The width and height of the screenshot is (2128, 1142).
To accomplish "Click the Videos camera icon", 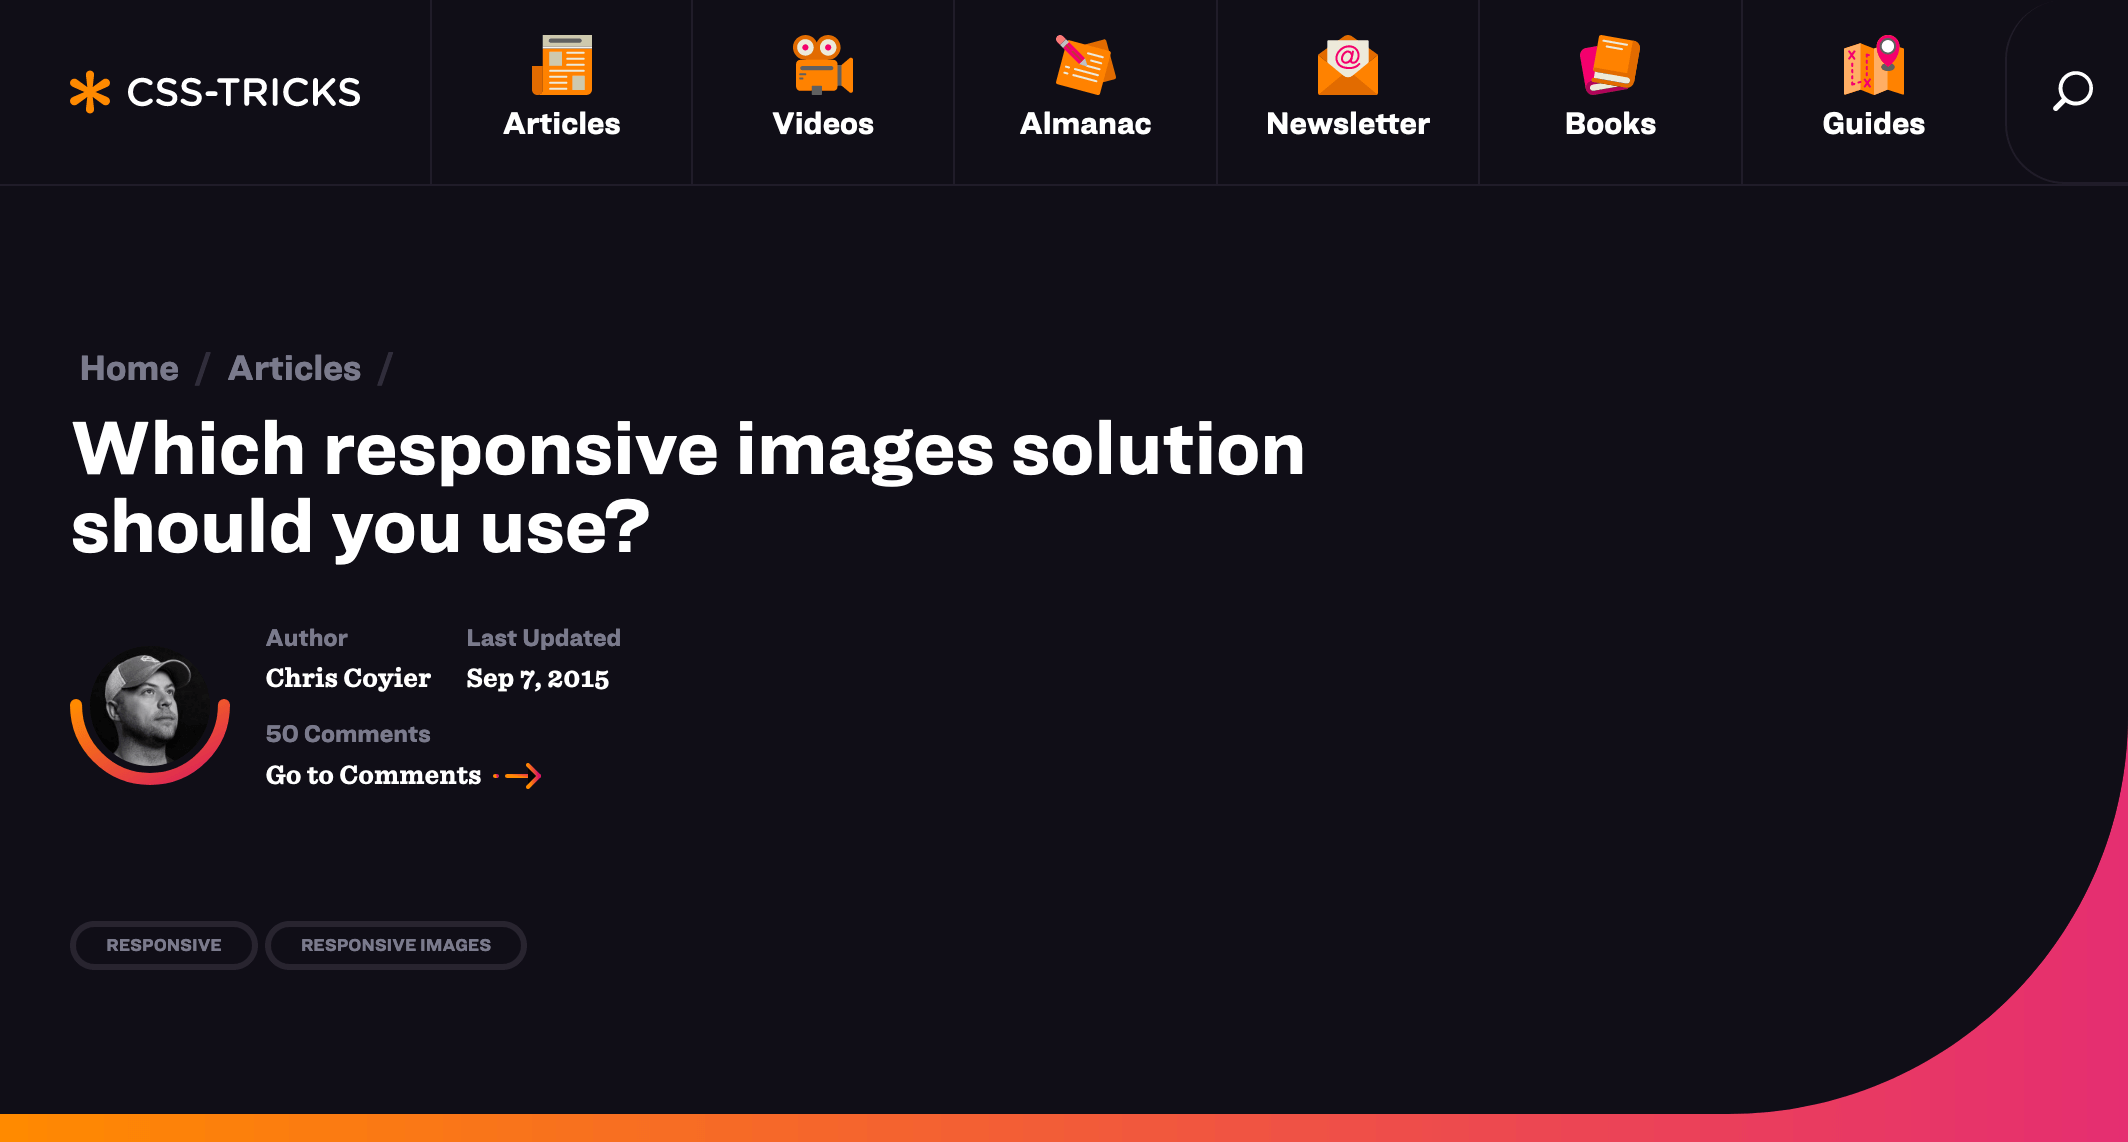I will click(823, 65).
